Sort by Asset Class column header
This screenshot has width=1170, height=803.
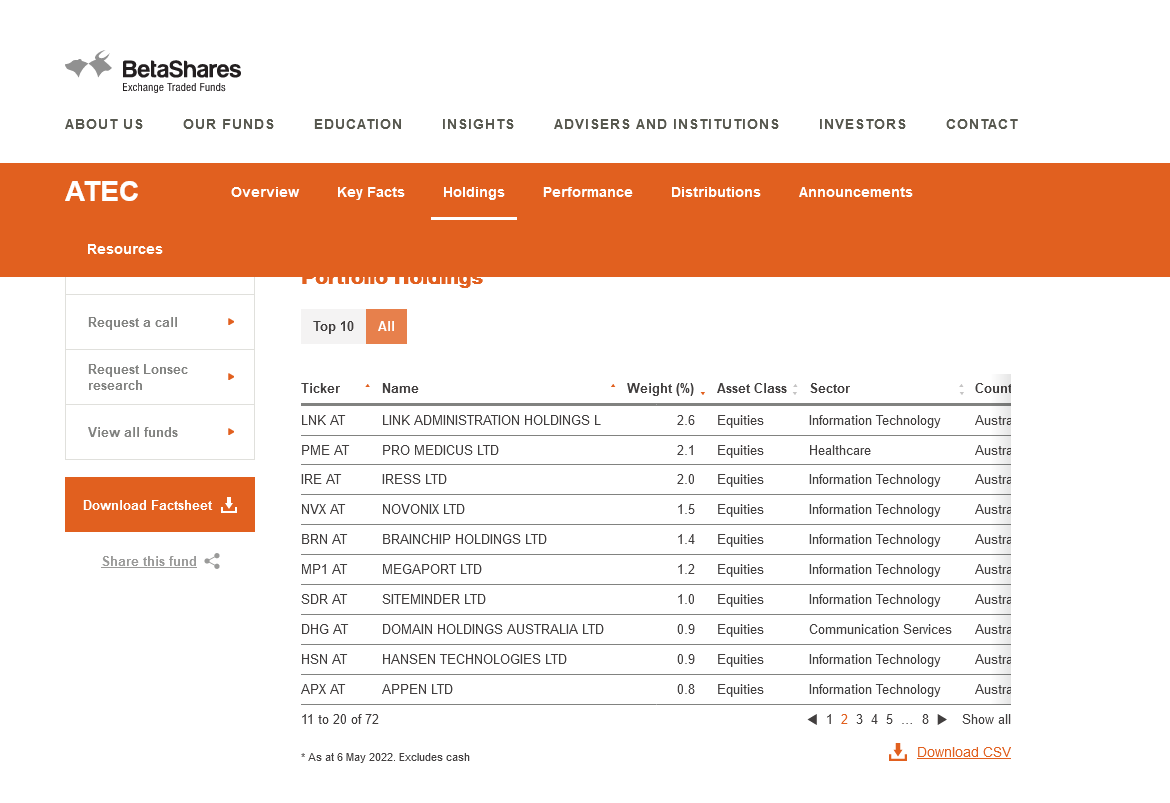pos(752,388)
